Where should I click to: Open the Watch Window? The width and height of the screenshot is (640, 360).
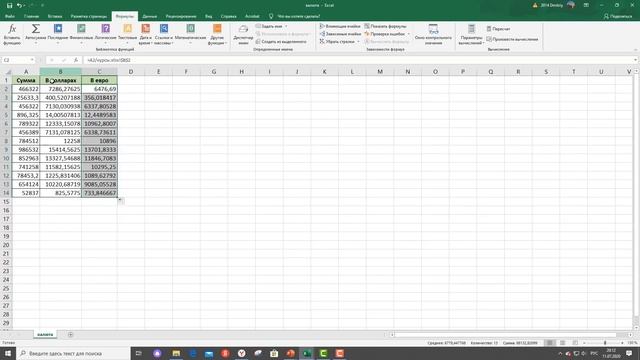point(433,34)
